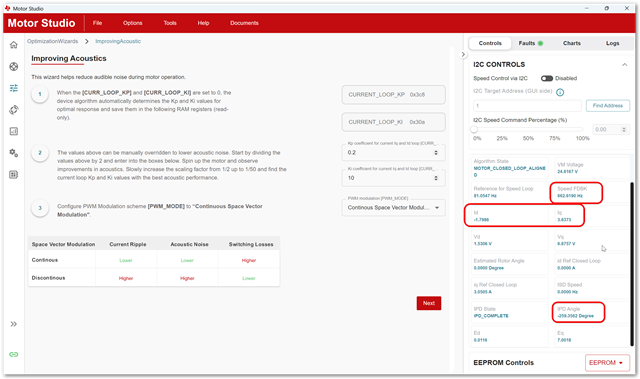
Task: Collapse the right panel with arrow handle
Action: coord(463,54)
